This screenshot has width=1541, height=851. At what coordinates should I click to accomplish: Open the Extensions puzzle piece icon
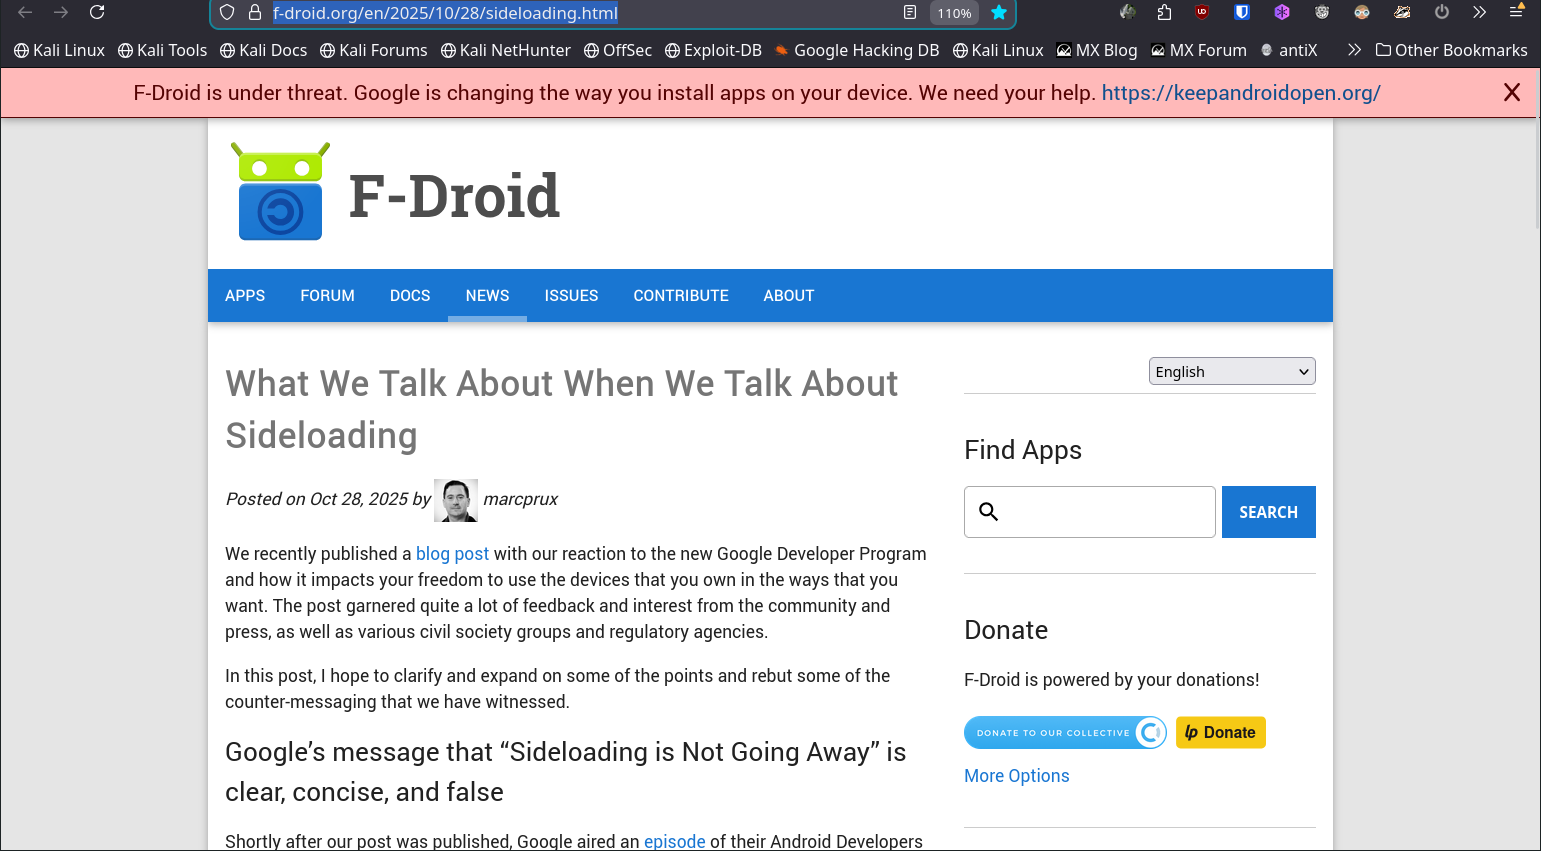(x=1164, y=13)
